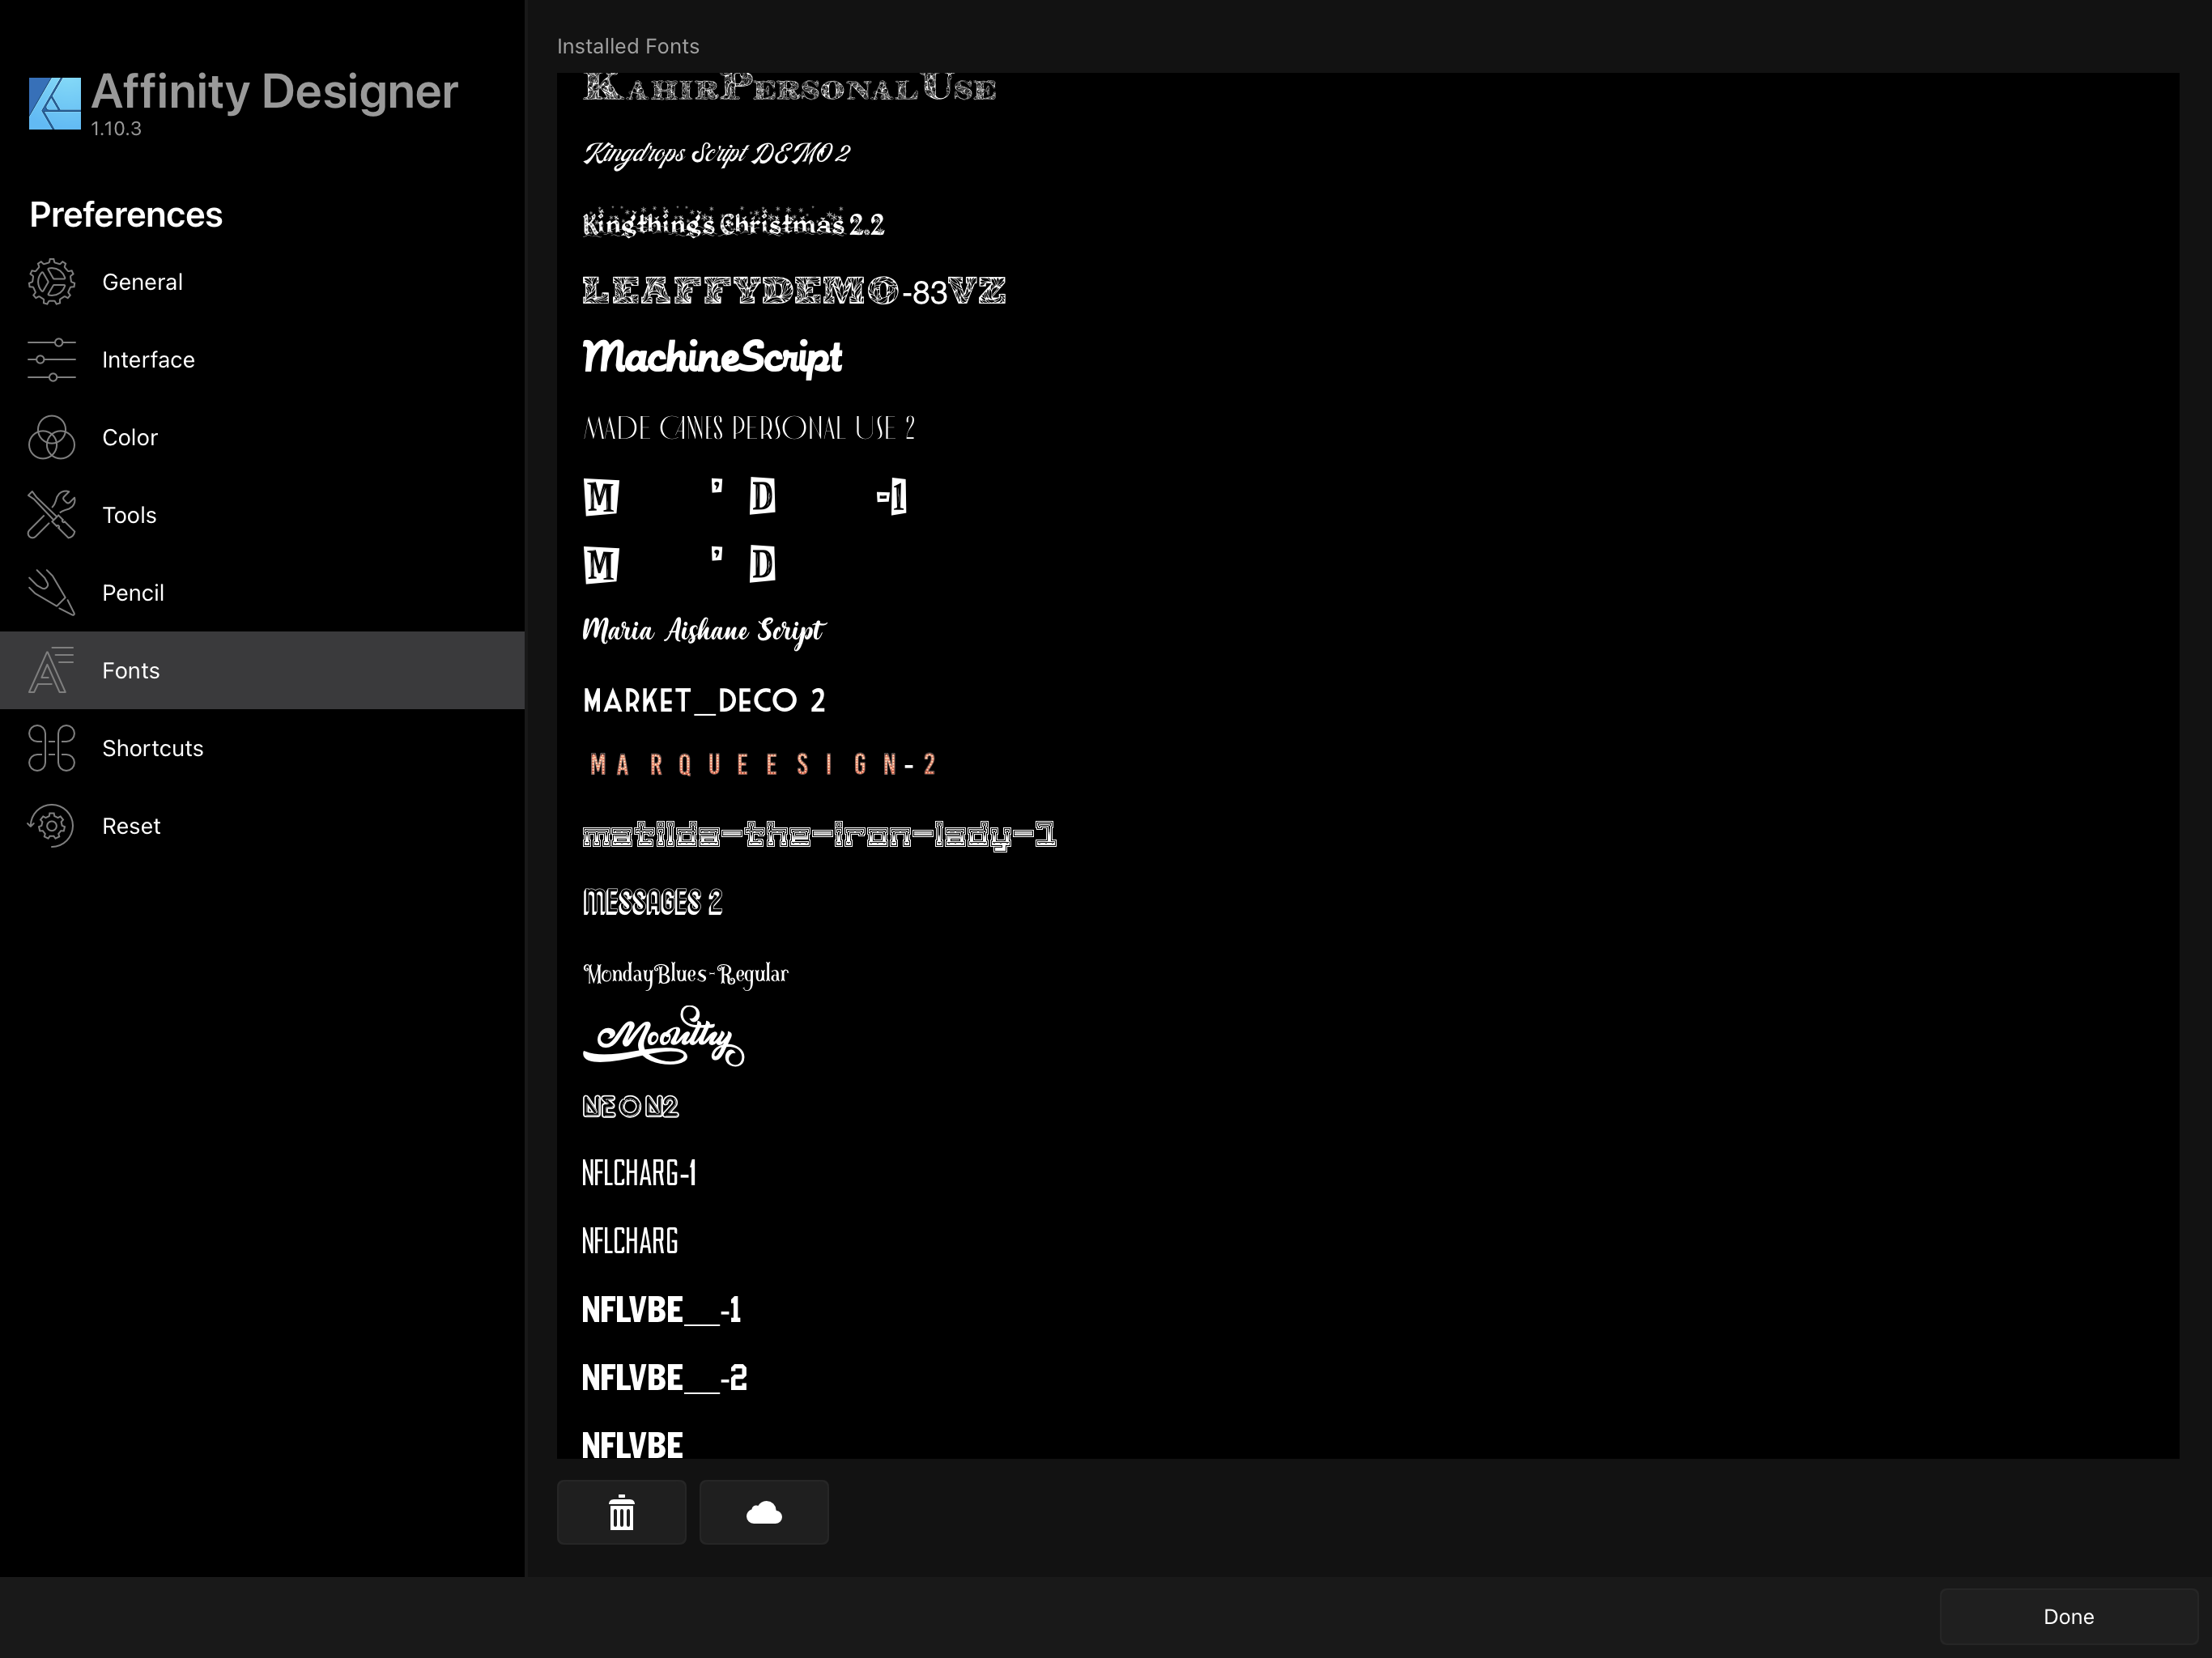Select Kingdrops Script DEMO 2 font

(716, 153)
